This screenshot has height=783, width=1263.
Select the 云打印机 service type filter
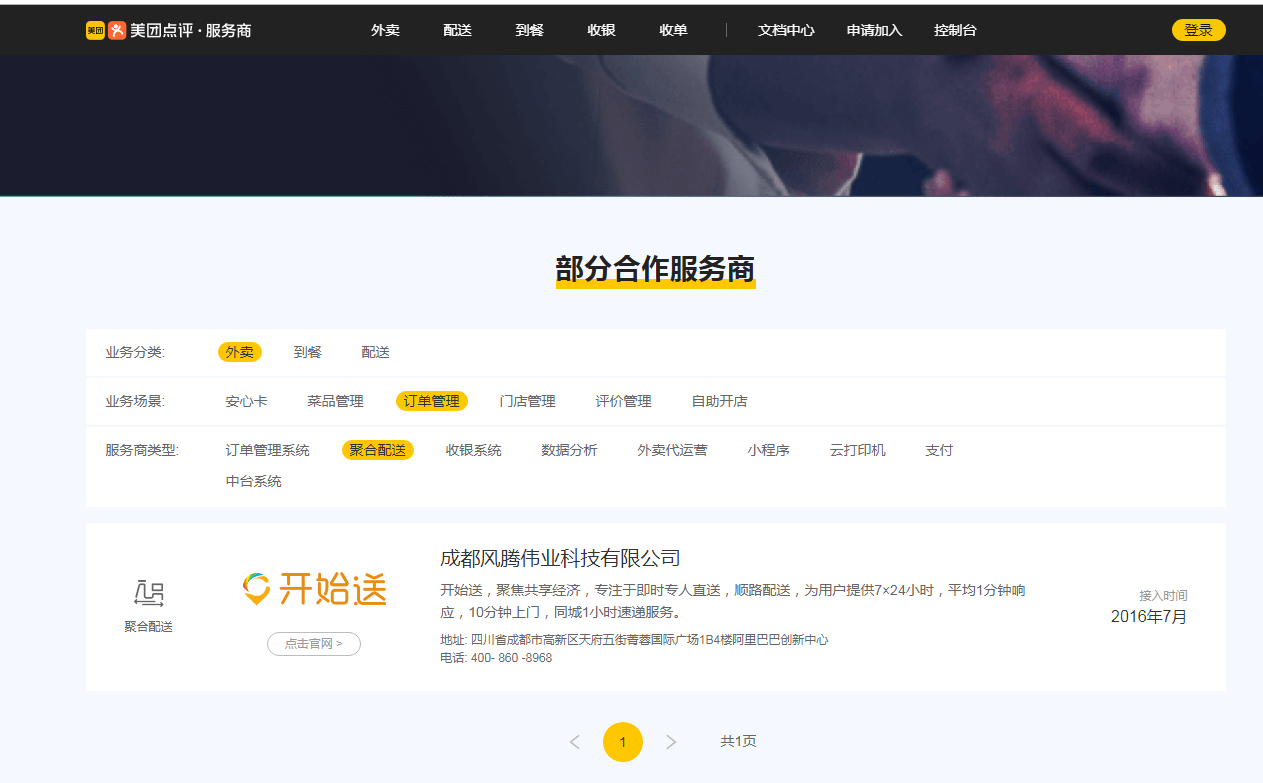tap(856, 450)
